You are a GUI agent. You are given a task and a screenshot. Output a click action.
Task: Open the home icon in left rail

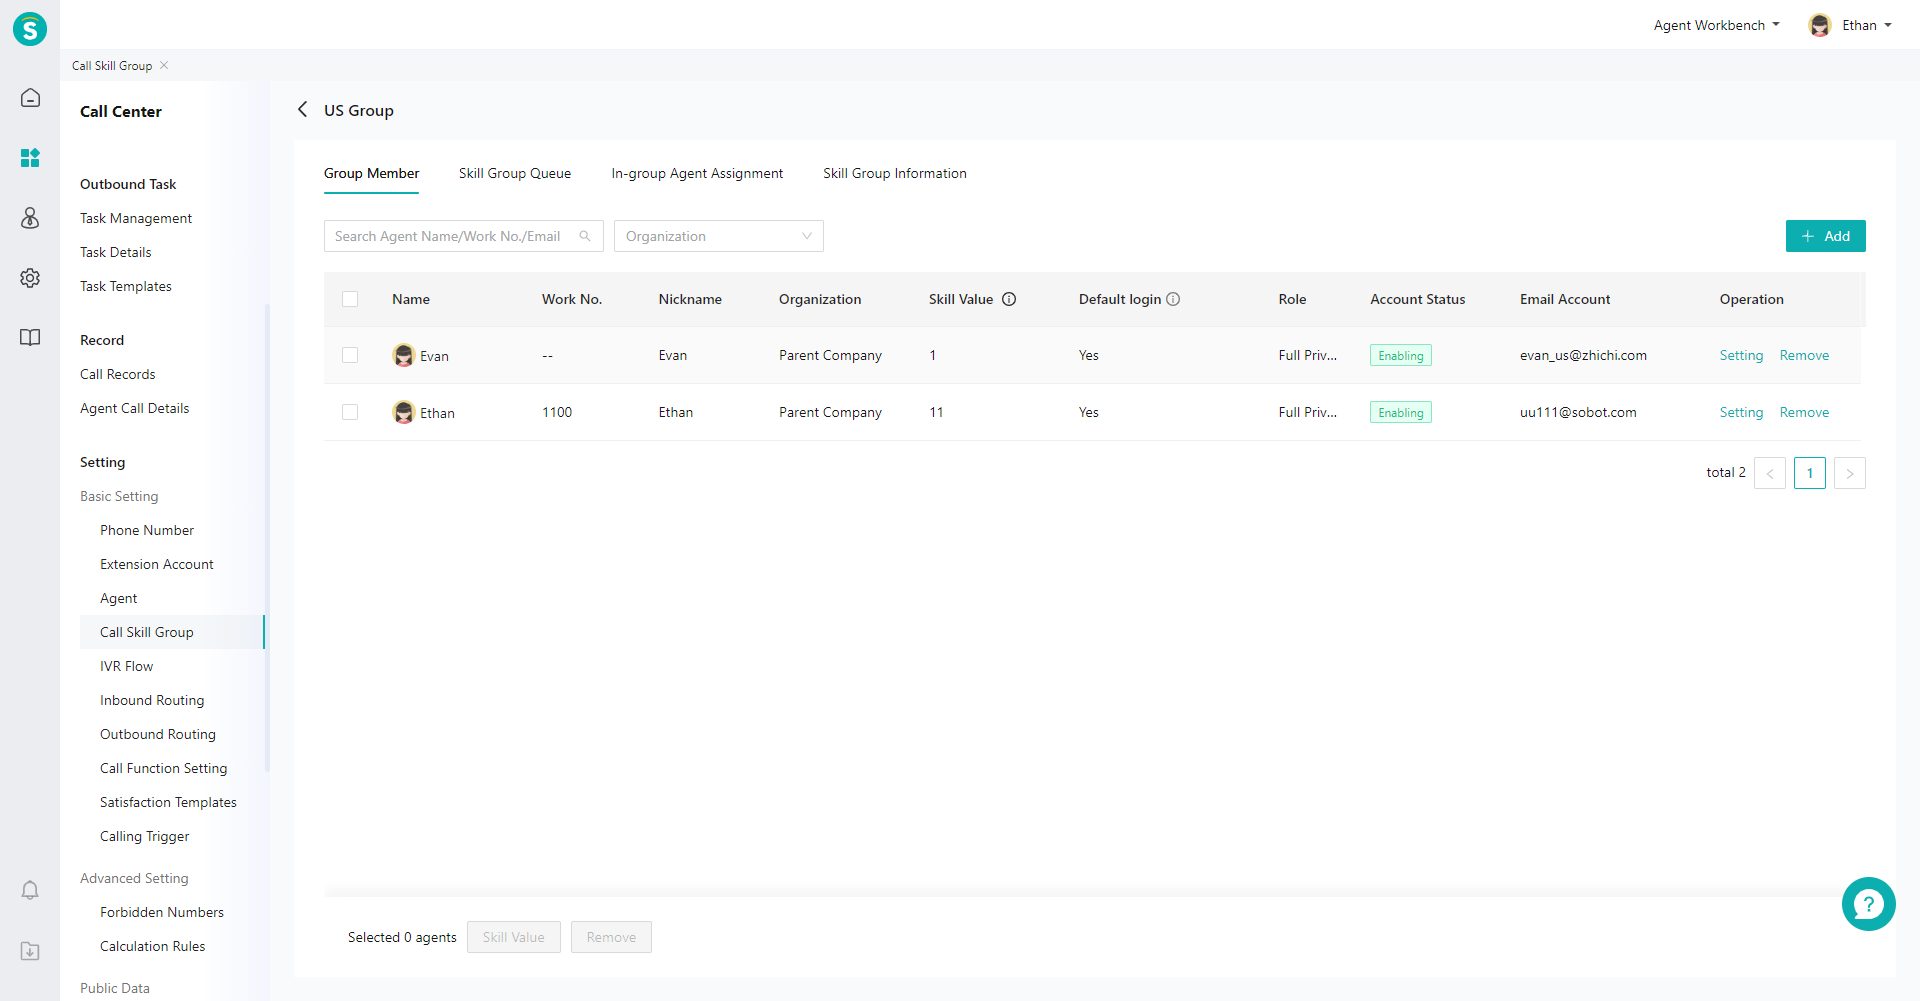point(30,97)
